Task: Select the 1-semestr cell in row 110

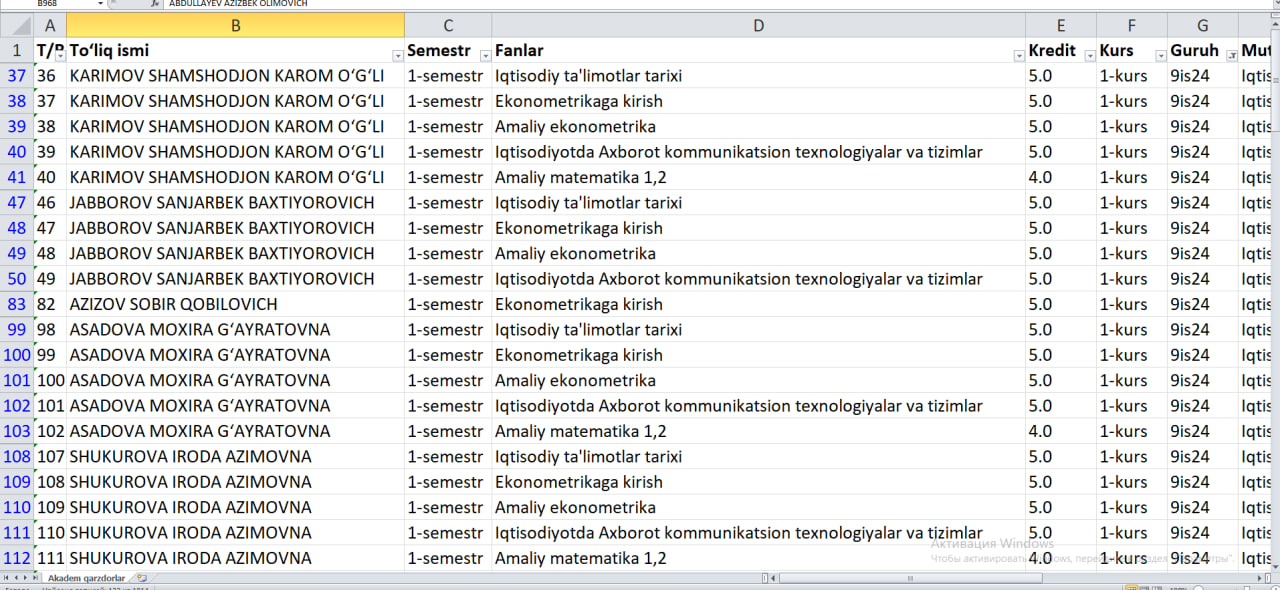Action: [448, 507]
